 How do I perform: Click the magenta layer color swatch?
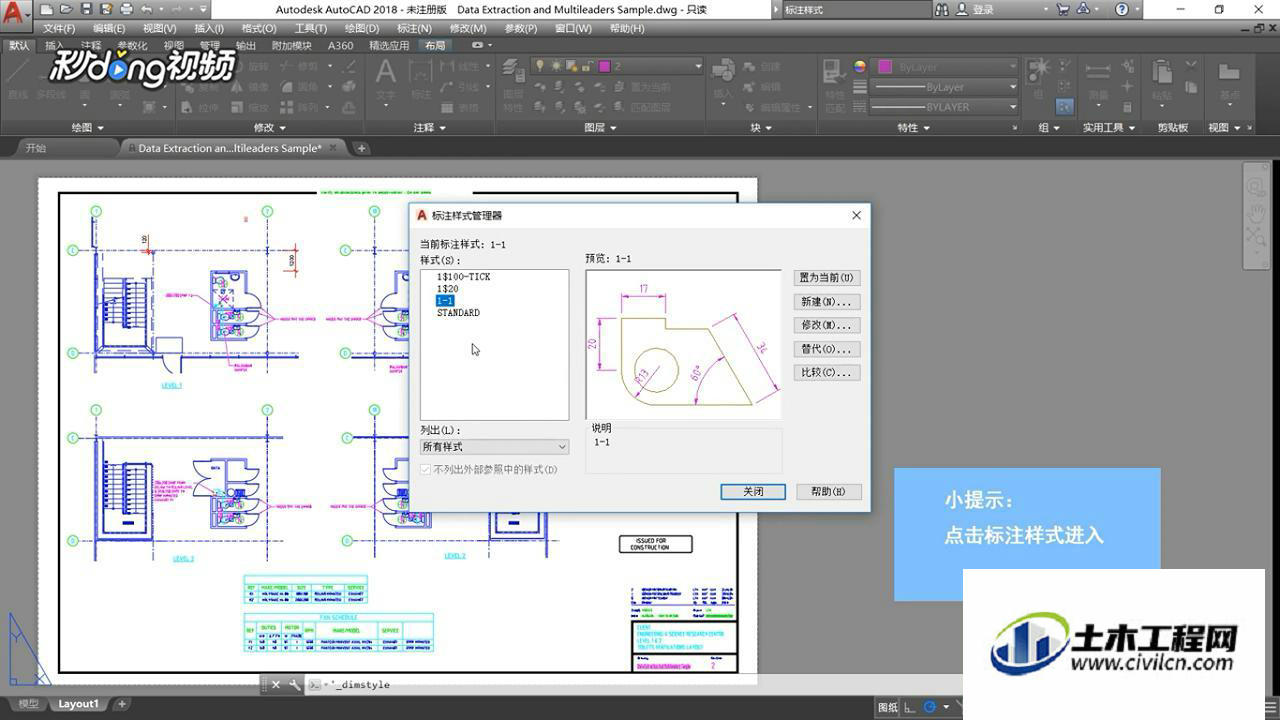[605, 66]
